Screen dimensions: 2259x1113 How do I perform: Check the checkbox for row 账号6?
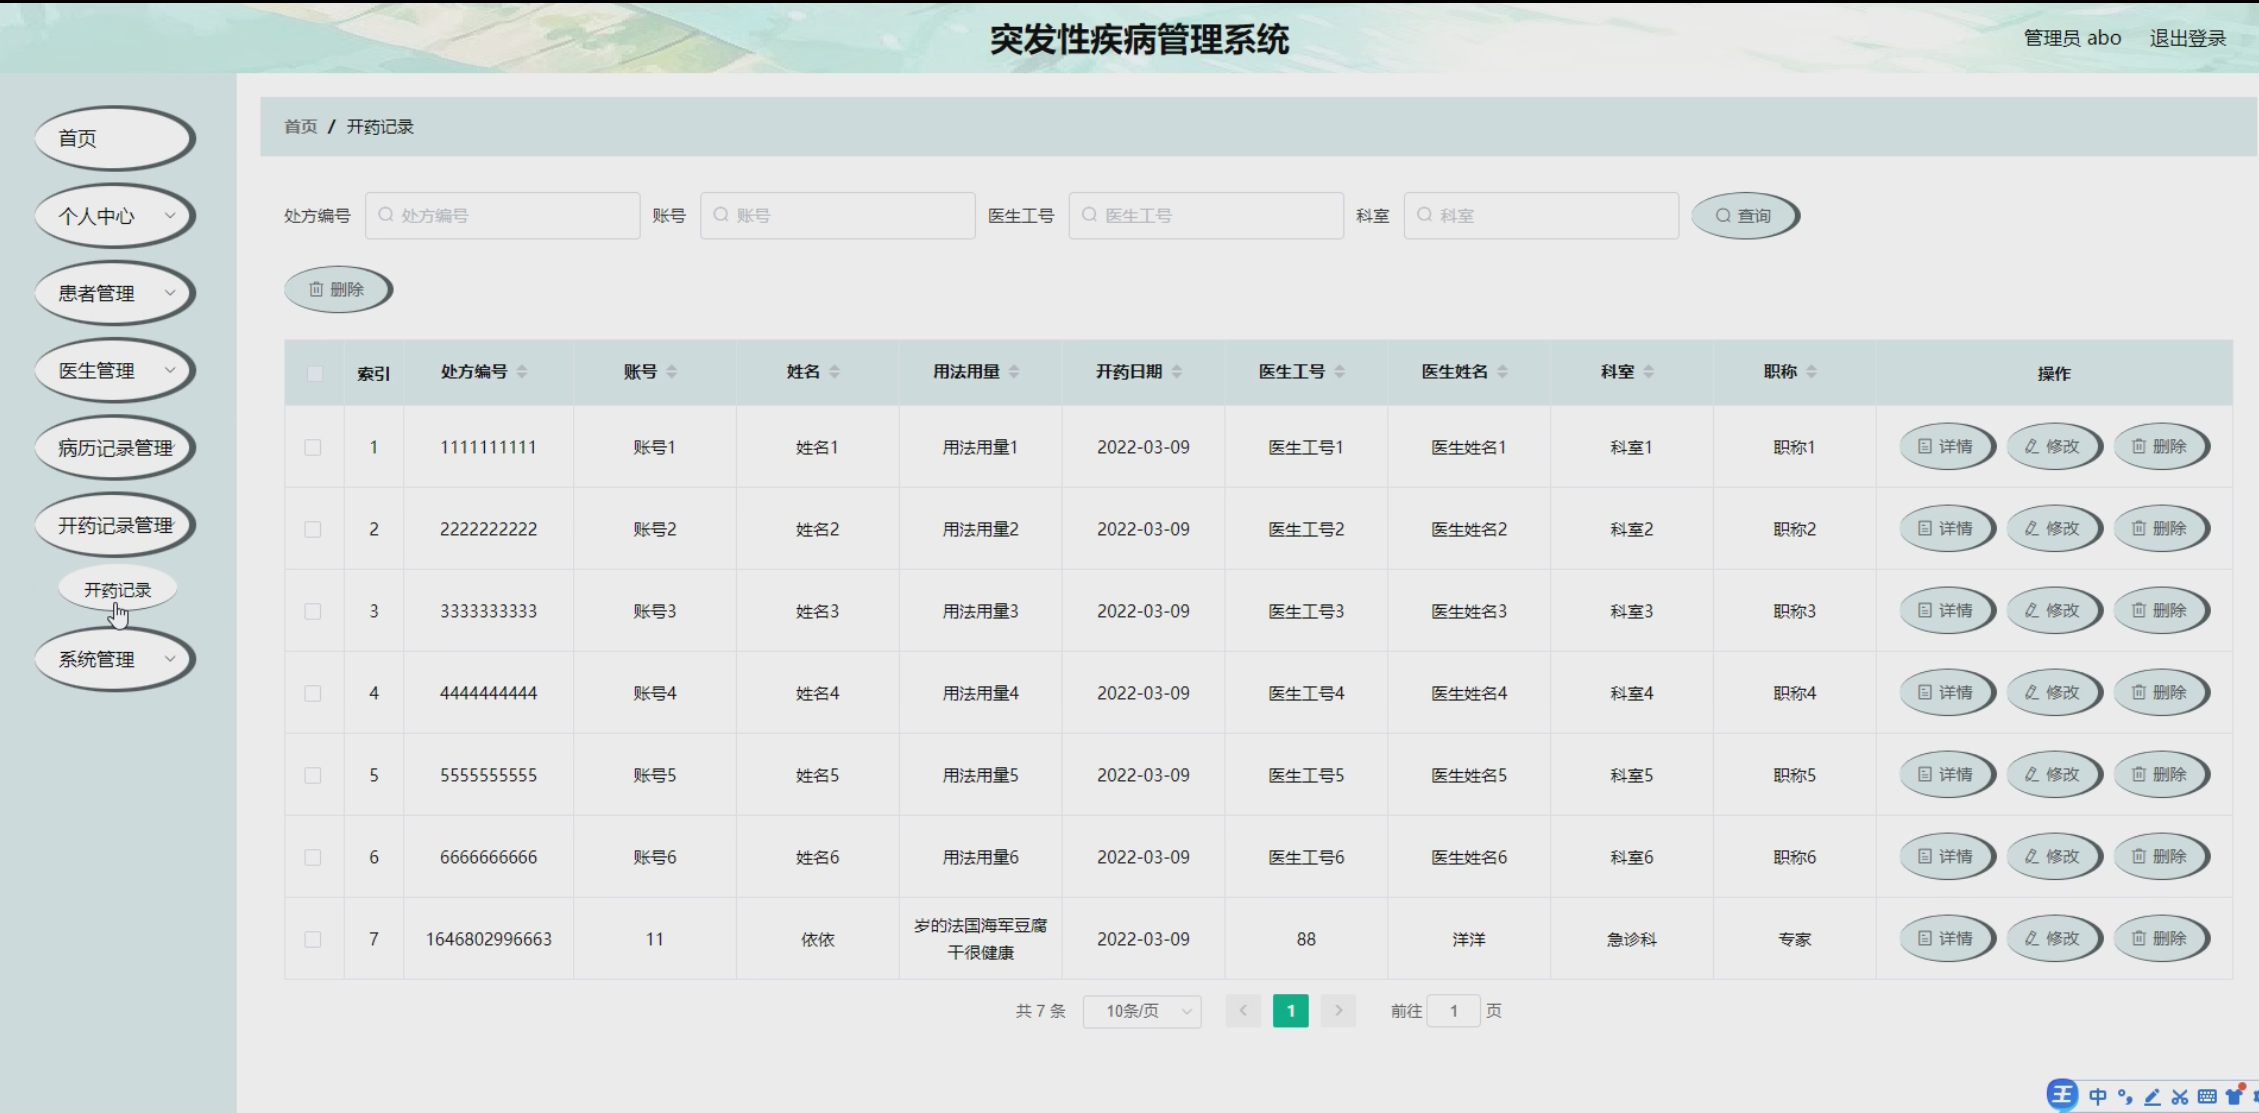313,857
